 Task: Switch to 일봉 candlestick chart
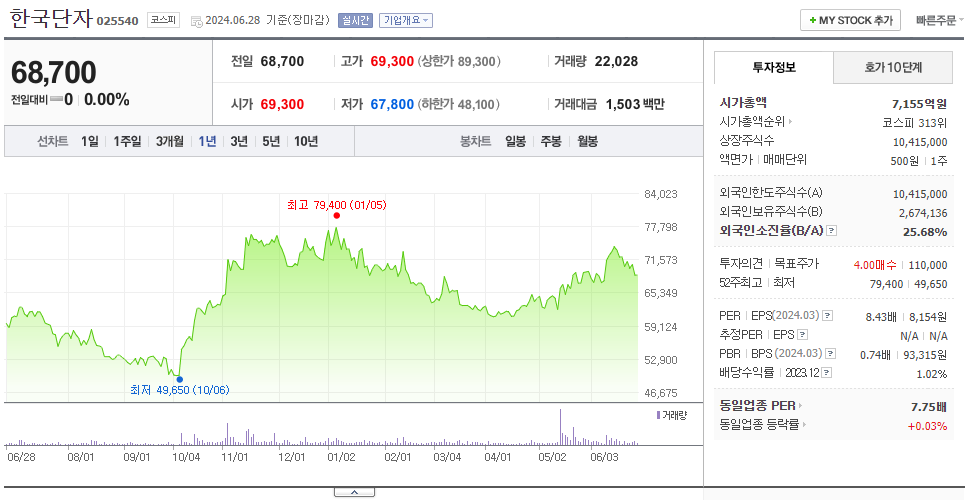tap(515, 141)
